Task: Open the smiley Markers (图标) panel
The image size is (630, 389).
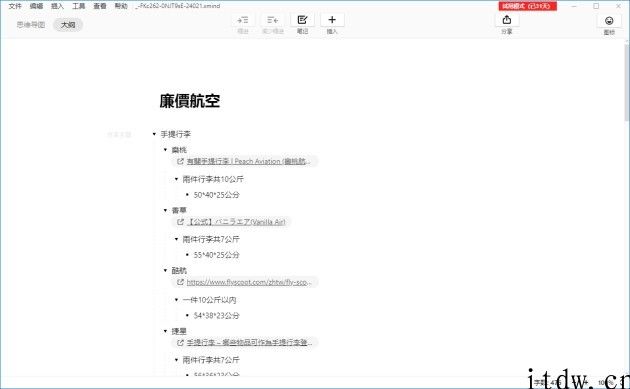Action: (x=609, y=20)
